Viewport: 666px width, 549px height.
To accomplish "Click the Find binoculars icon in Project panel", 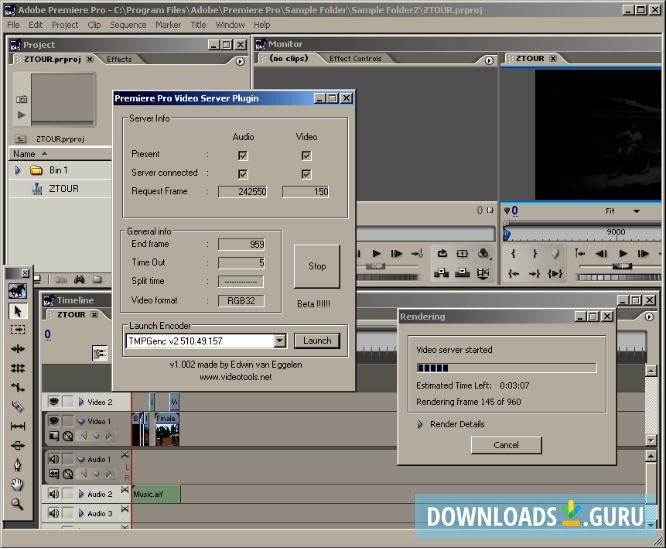I will coord(79,279).
